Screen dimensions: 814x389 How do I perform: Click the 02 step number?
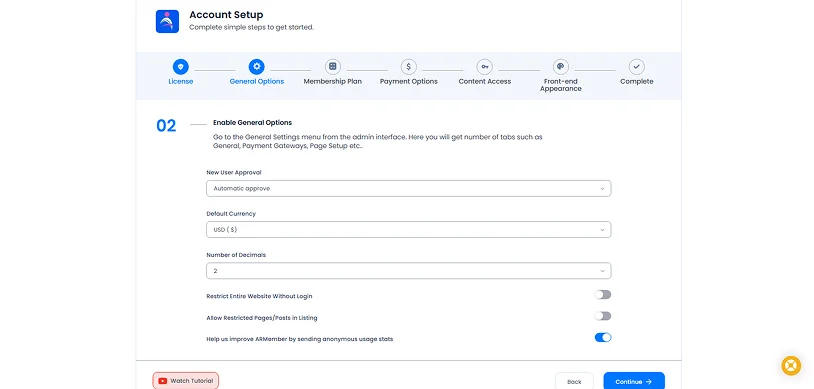point(166,126)
